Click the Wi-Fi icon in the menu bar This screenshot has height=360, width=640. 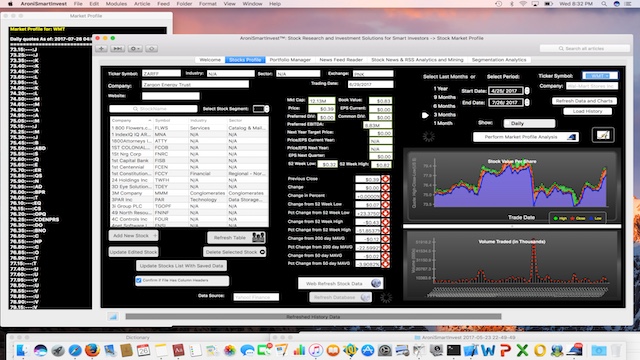[523, 4]
